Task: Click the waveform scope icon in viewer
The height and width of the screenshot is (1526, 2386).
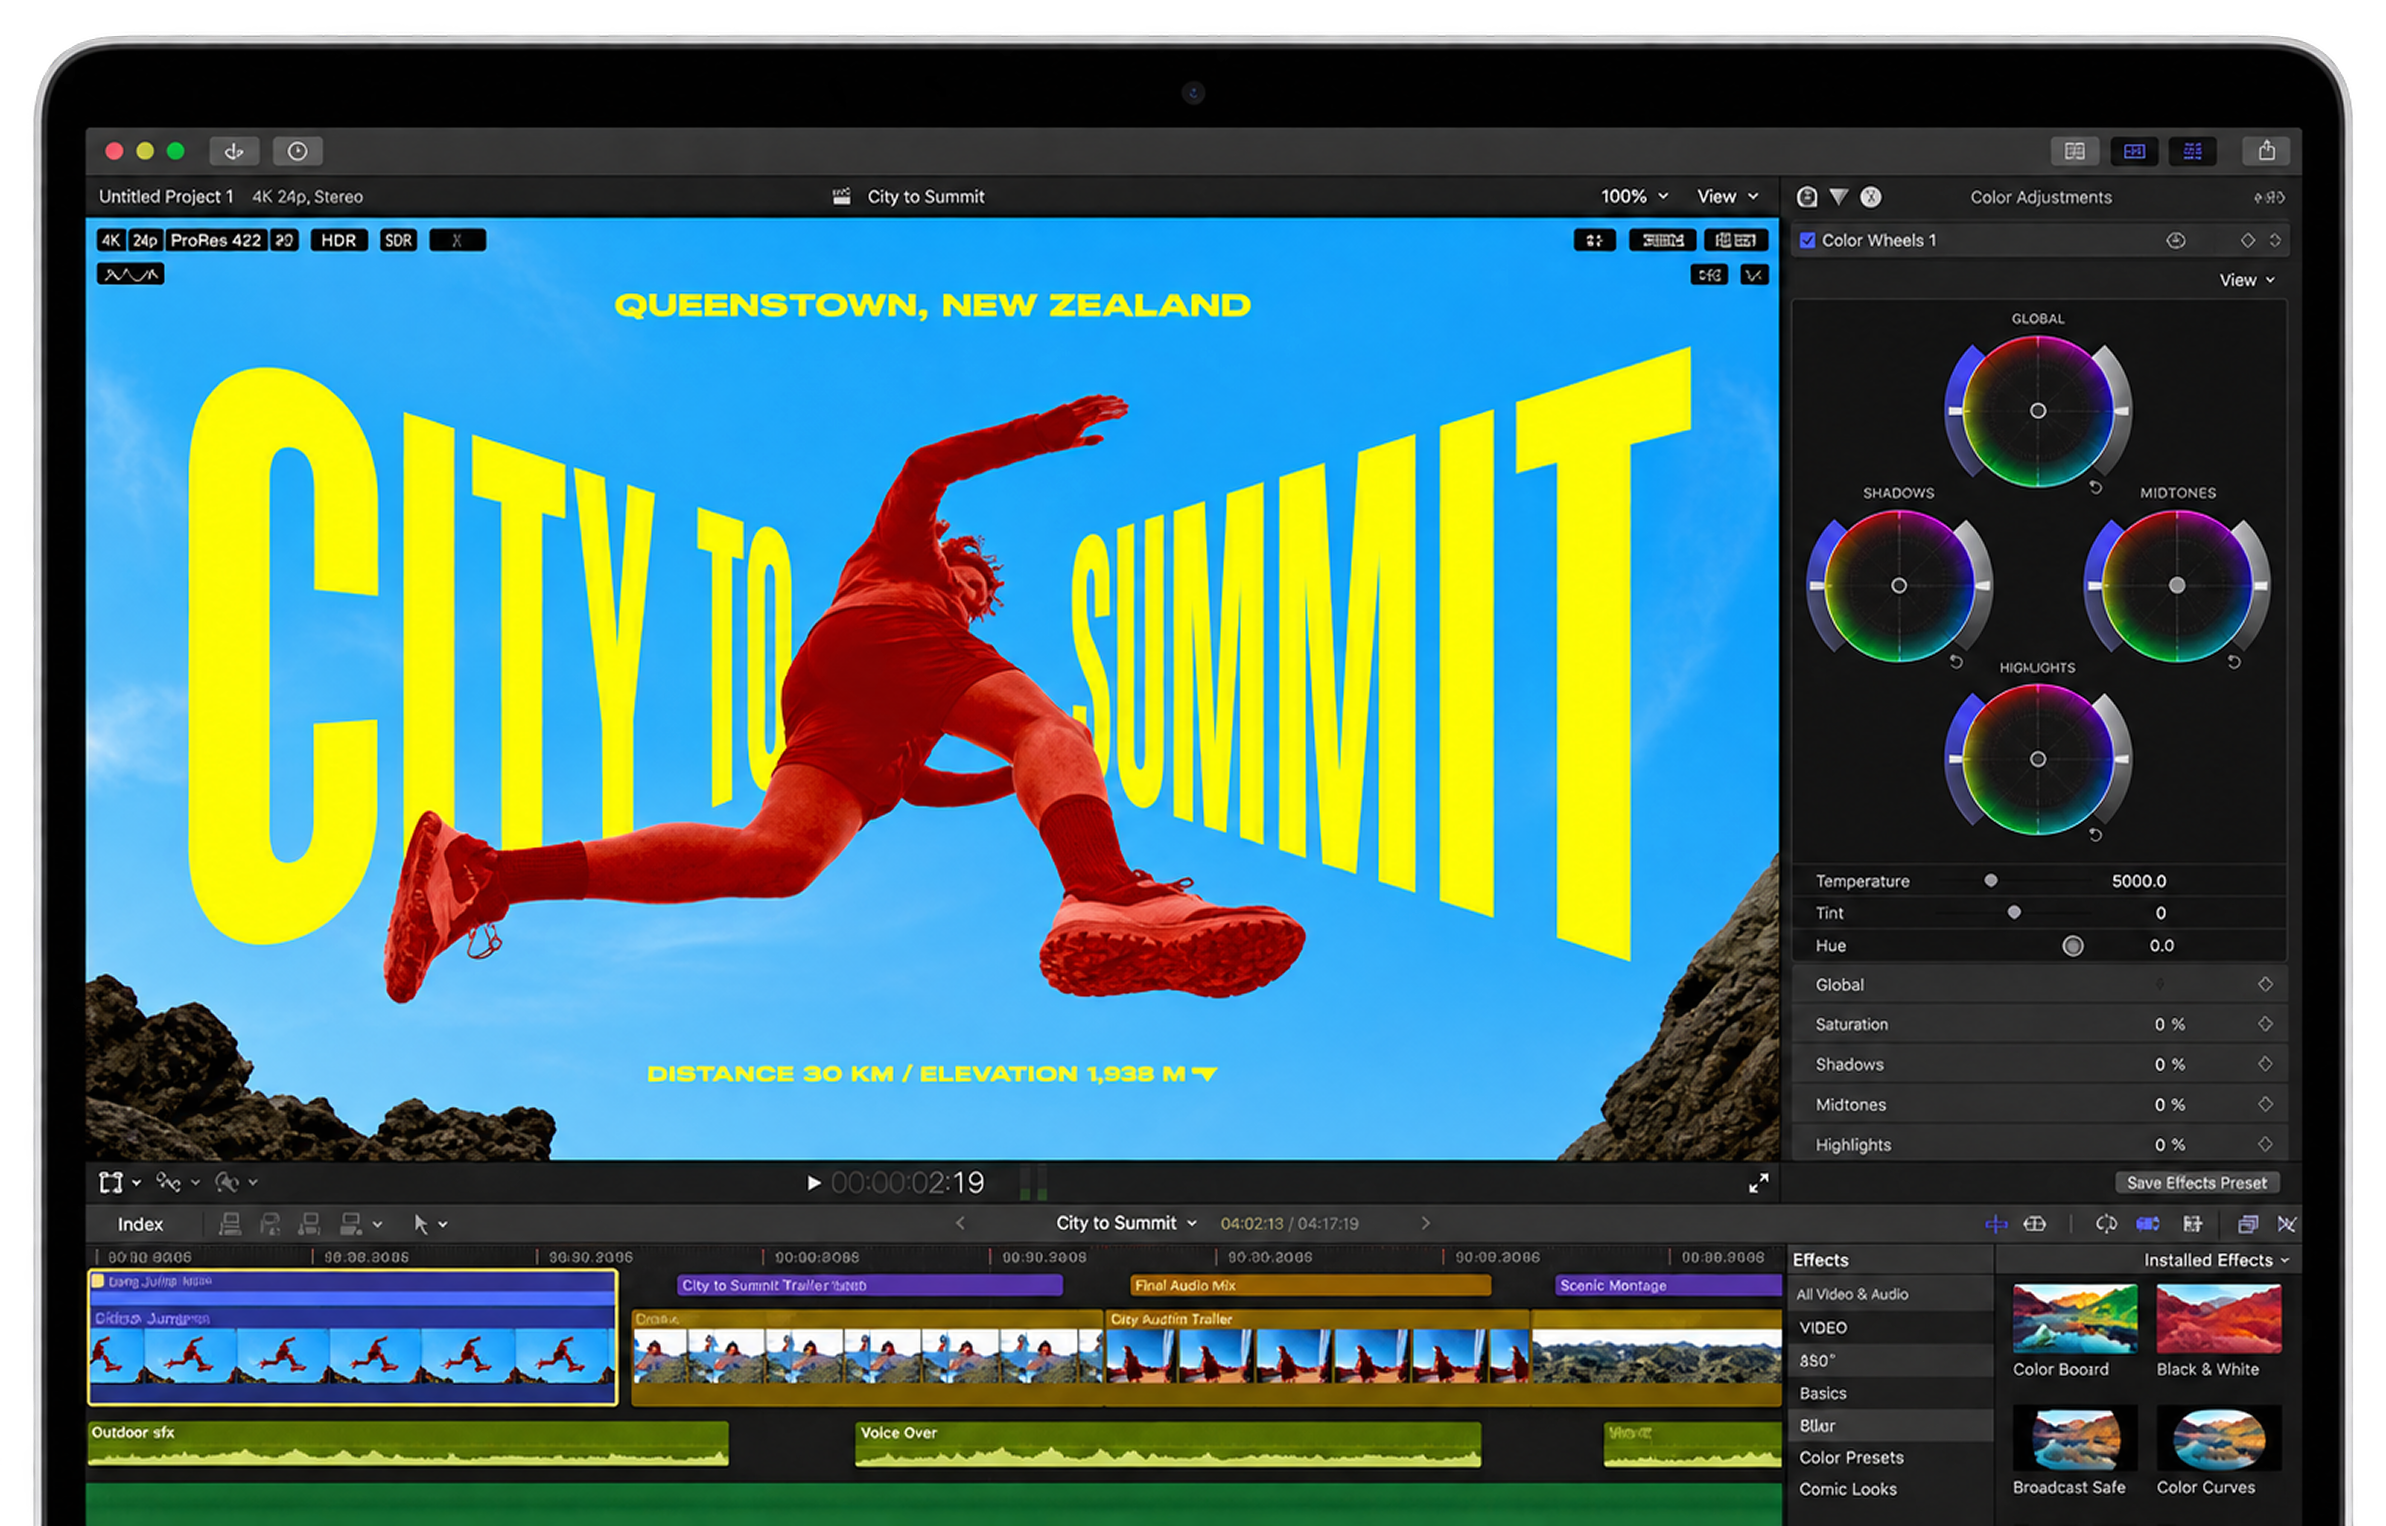Action: tap(130, 274)
